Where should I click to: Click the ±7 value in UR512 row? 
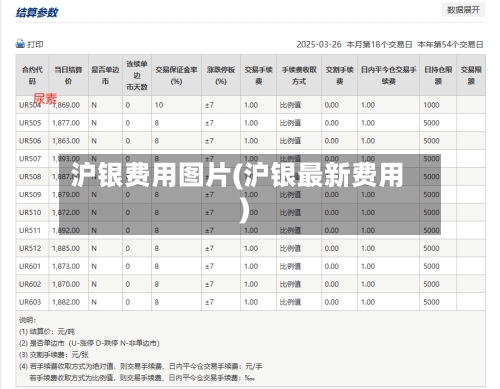(209, 248)
